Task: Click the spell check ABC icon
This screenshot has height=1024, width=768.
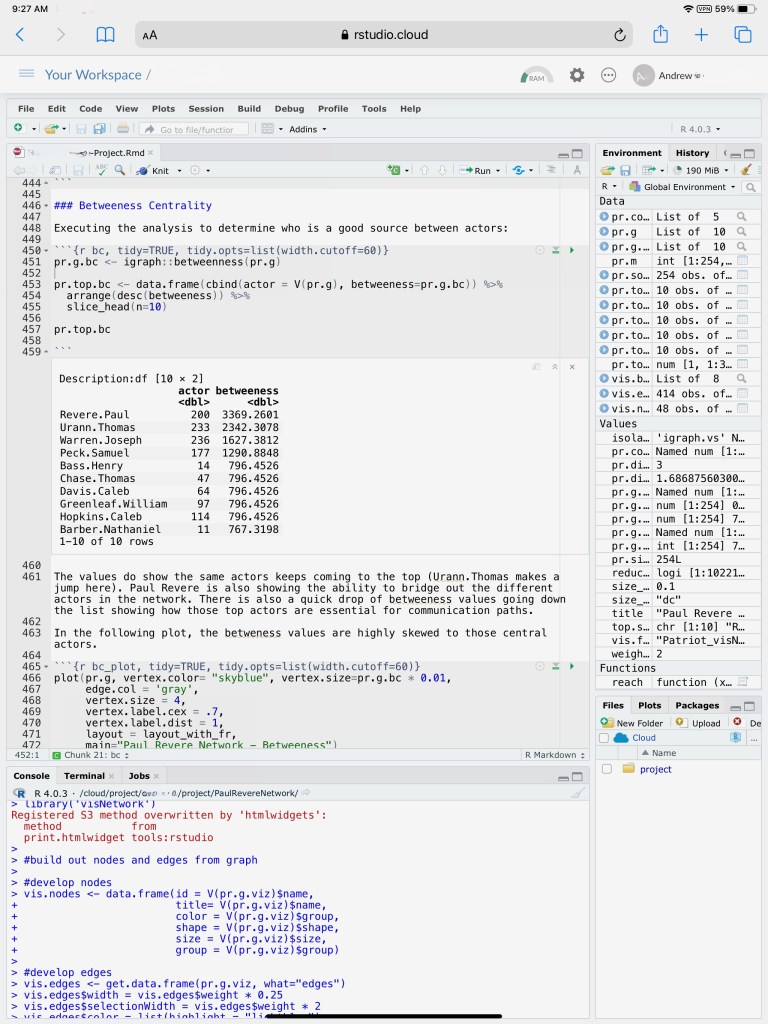Action: 100,171
